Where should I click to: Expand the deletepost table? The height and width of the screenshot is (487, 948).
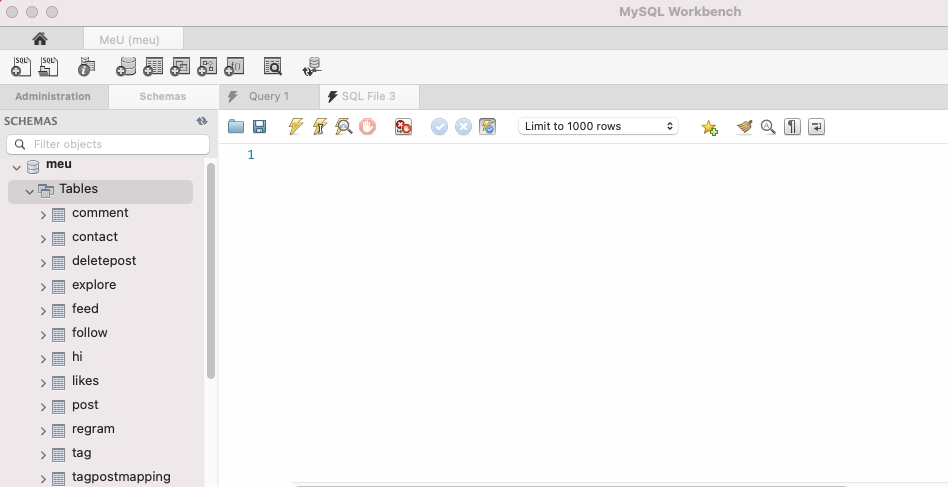[x=43, y=263]
